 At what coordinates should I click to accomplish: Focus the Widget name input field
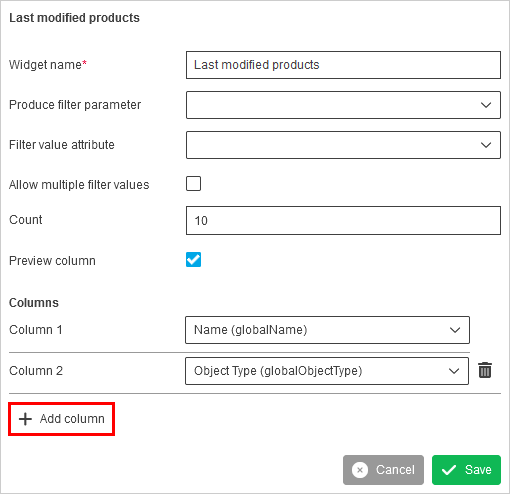tap(343, 65)
